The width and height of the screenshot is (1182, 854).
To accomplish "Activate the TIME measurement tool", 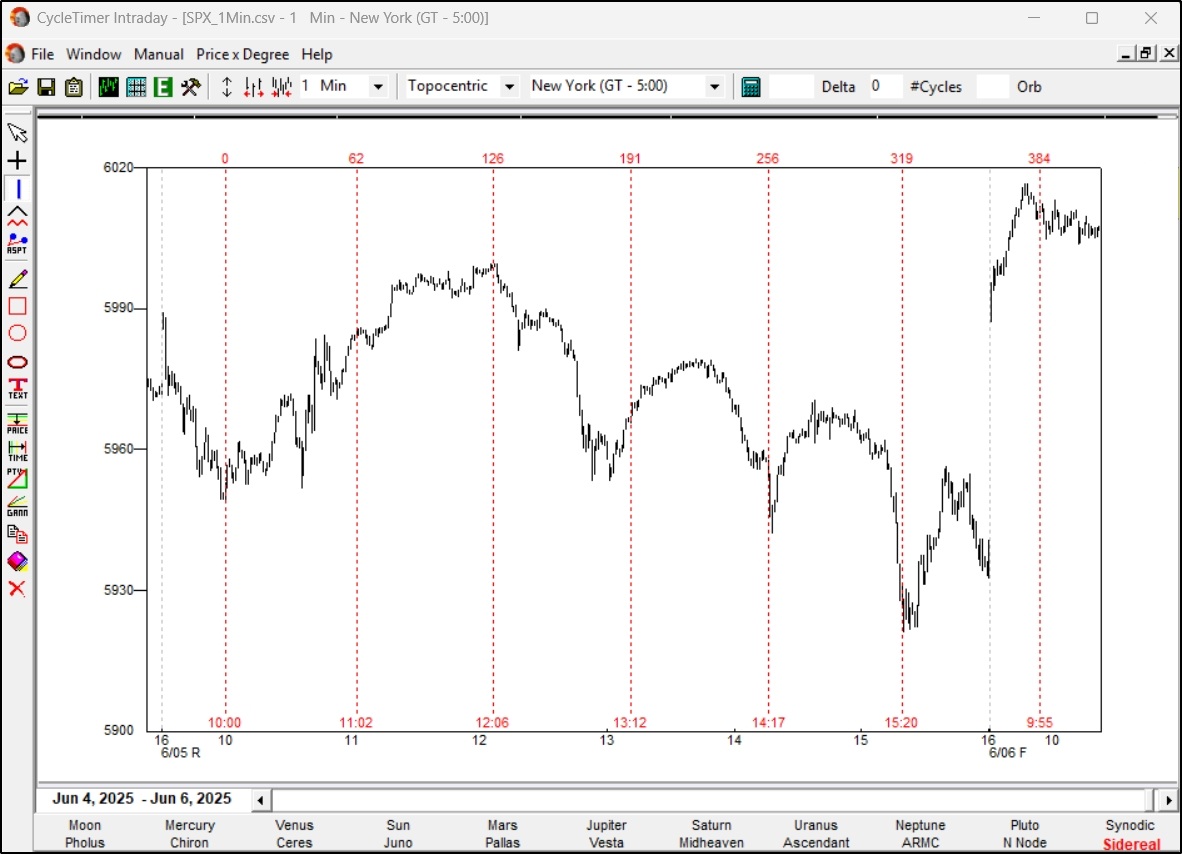I will 16,452.
